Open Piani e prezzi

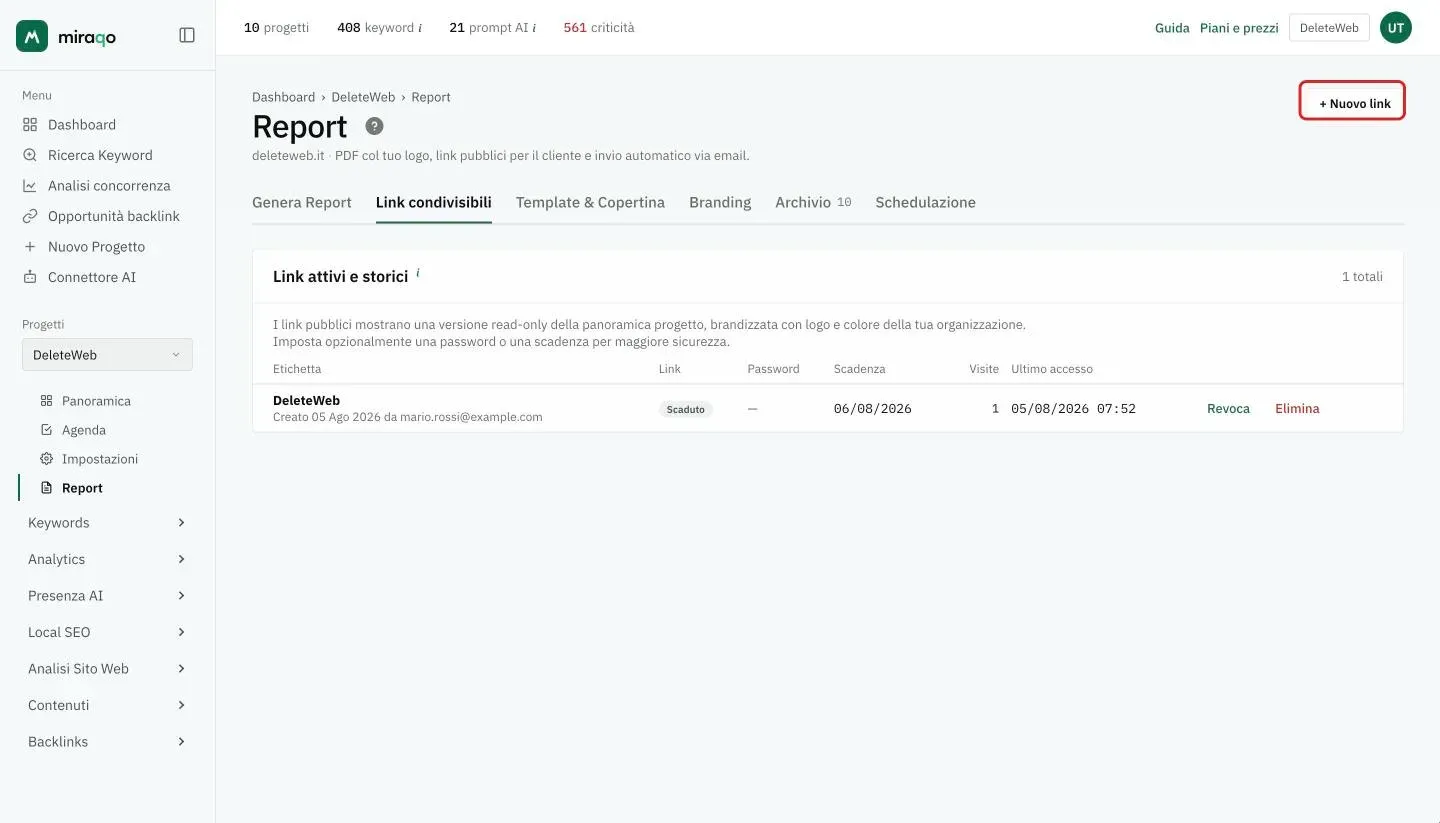pos(1239,28)
